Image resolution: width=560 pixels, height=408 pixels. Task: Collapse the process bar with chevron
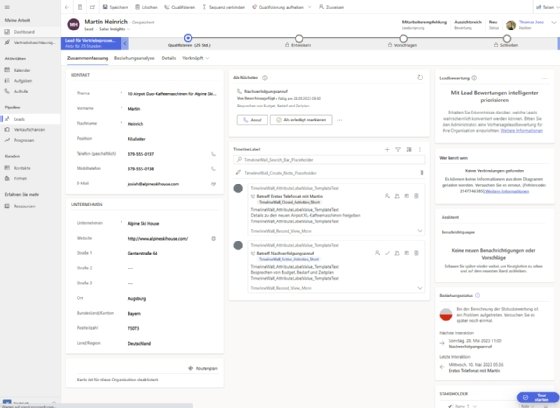(125, 44)
